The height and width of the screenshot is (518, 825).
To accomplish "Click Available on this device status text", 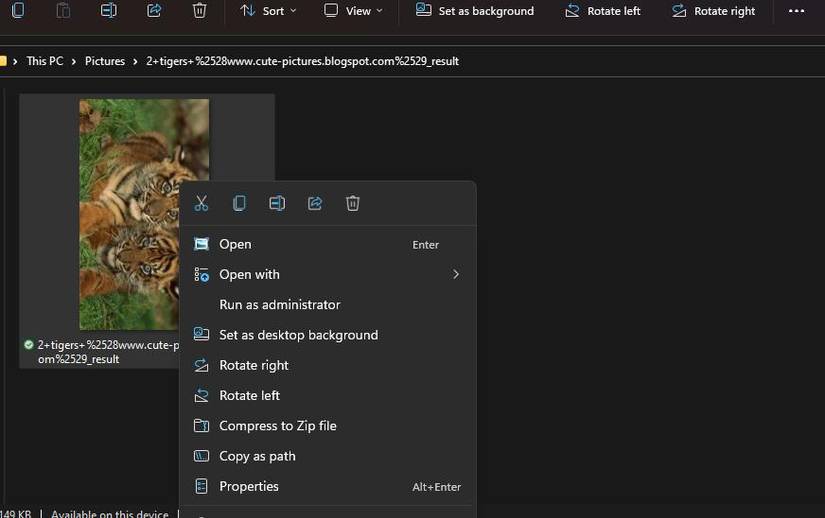I will click(x=110, y=513).
